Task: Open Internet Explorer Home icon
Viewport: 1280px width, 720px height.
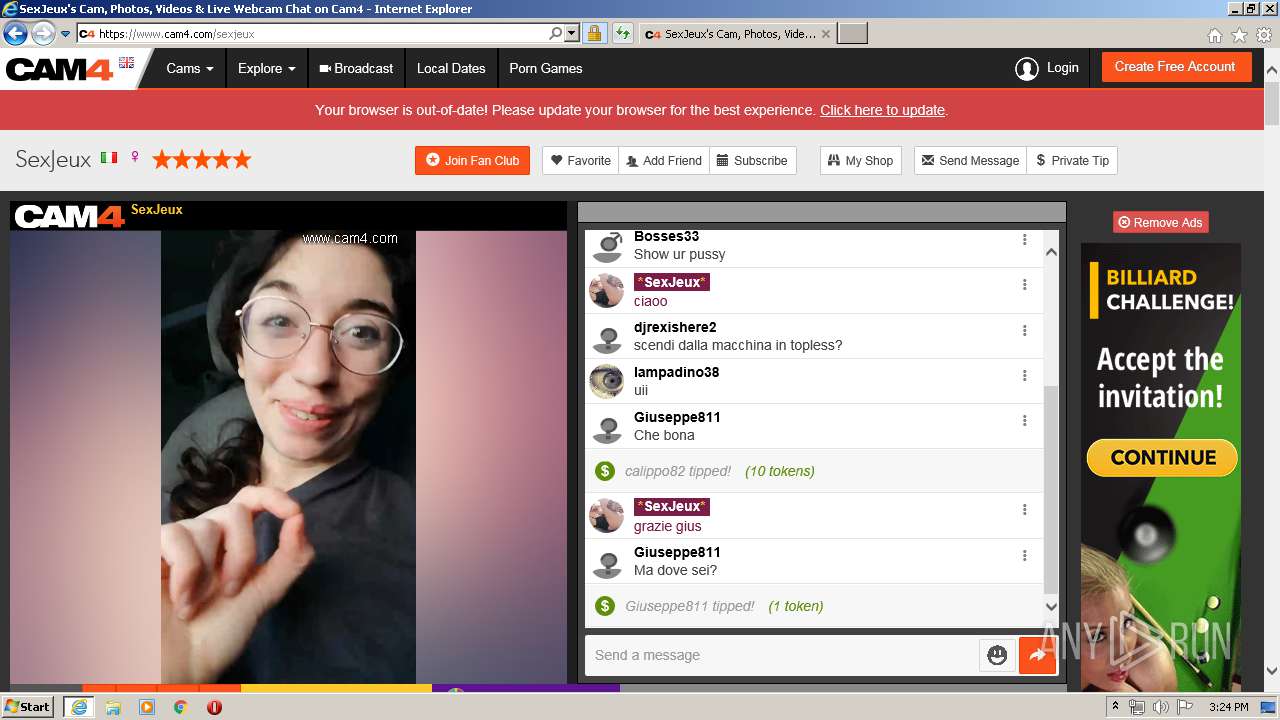Action: coord(1214,35)
